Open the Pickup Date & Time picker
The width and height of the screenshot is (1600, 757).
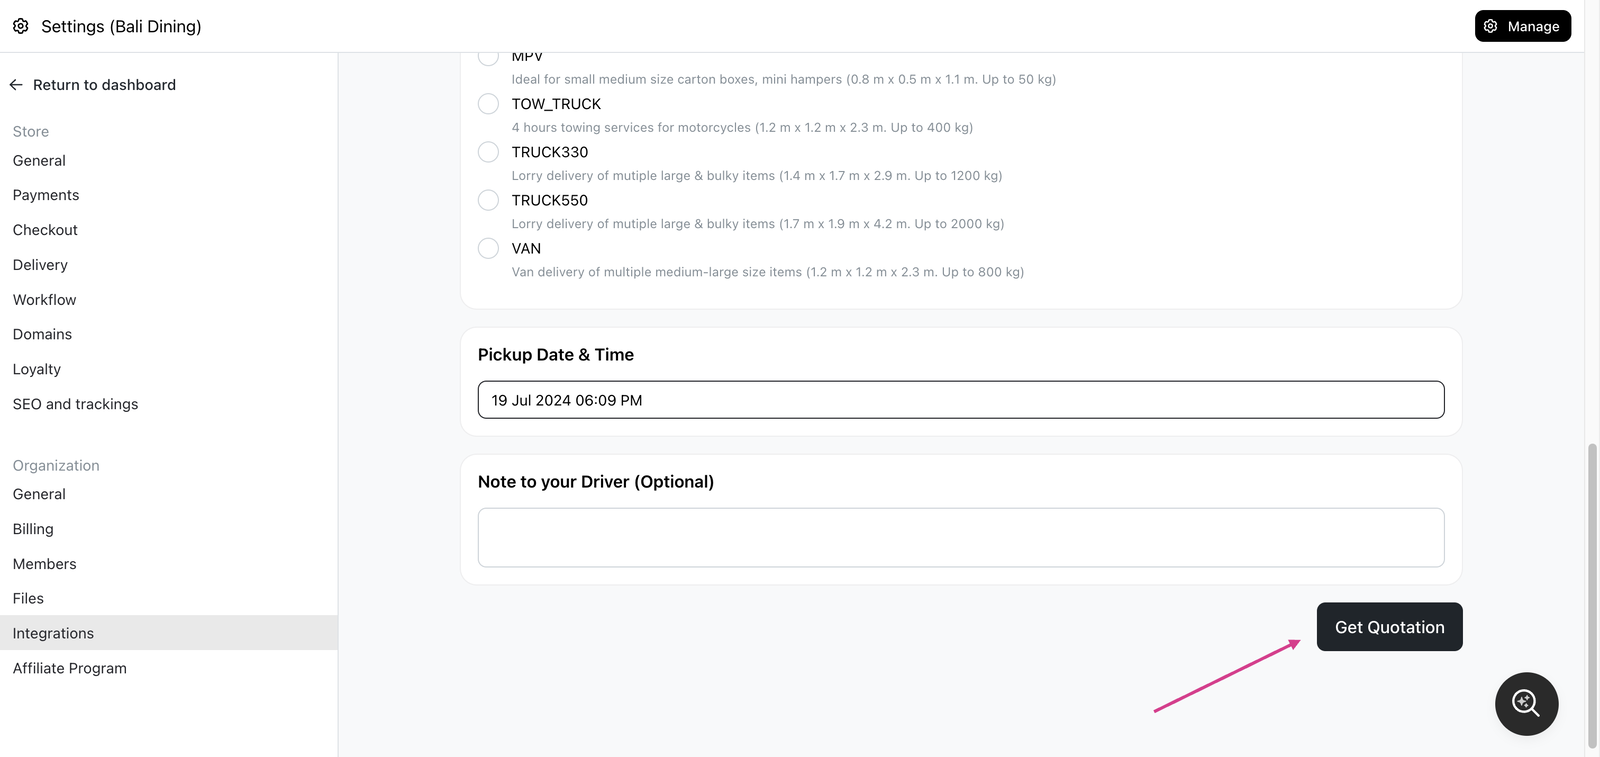961,400
